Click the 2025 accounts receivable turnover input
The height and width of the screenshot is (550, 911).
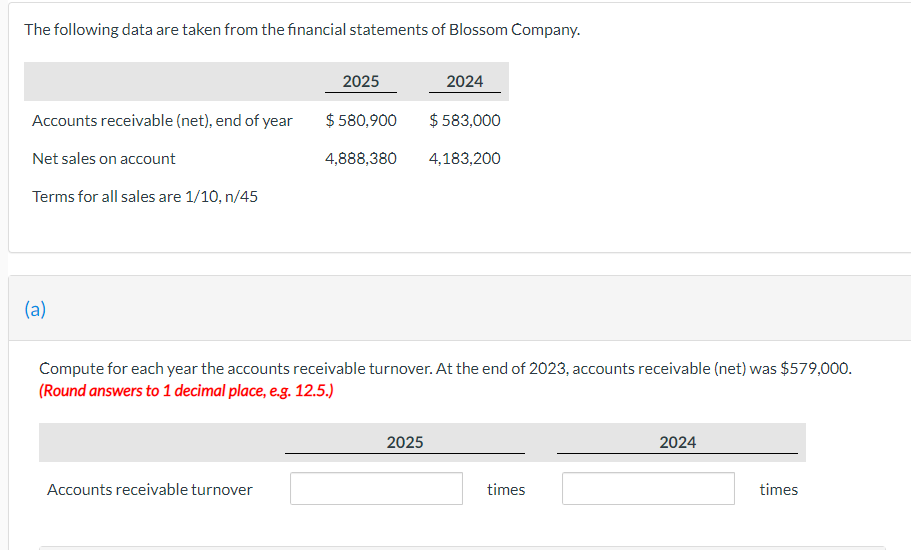376,489
